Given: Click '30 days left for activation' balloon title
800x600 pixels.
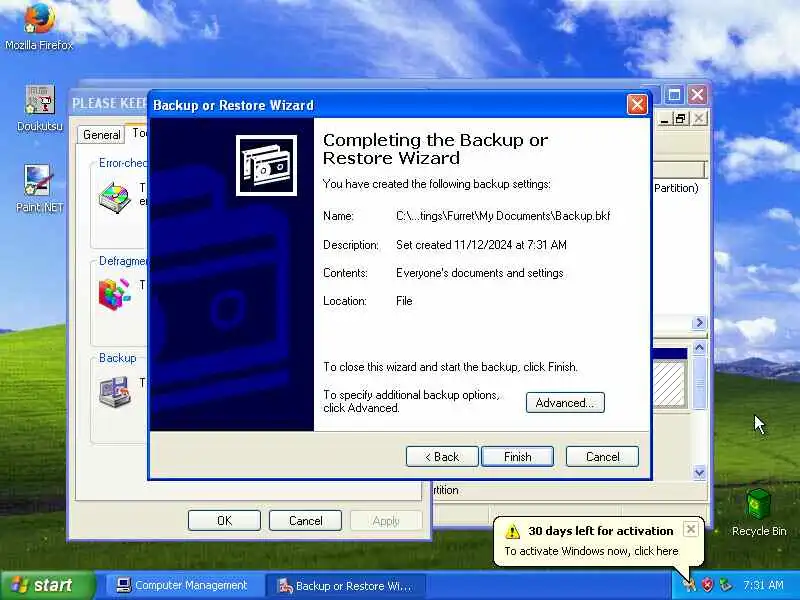Looking at the screenshot, I should [x=601, y=531].
